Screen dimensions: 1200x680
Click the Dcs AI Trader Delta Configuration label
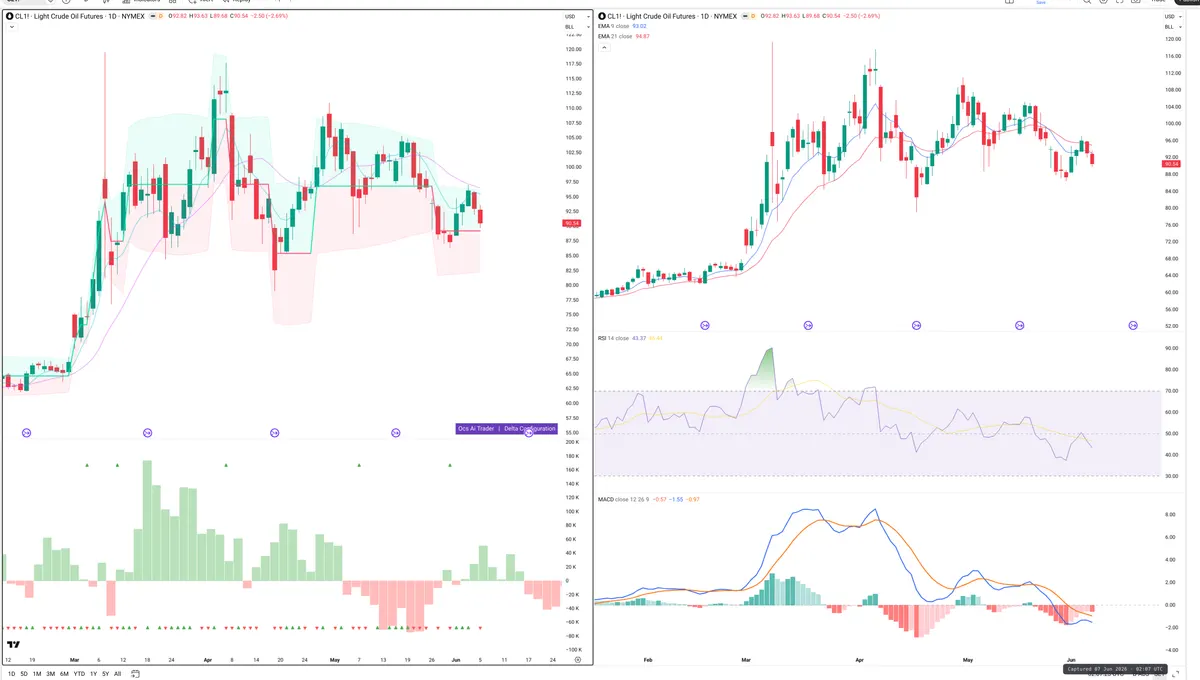pos(506,429)
